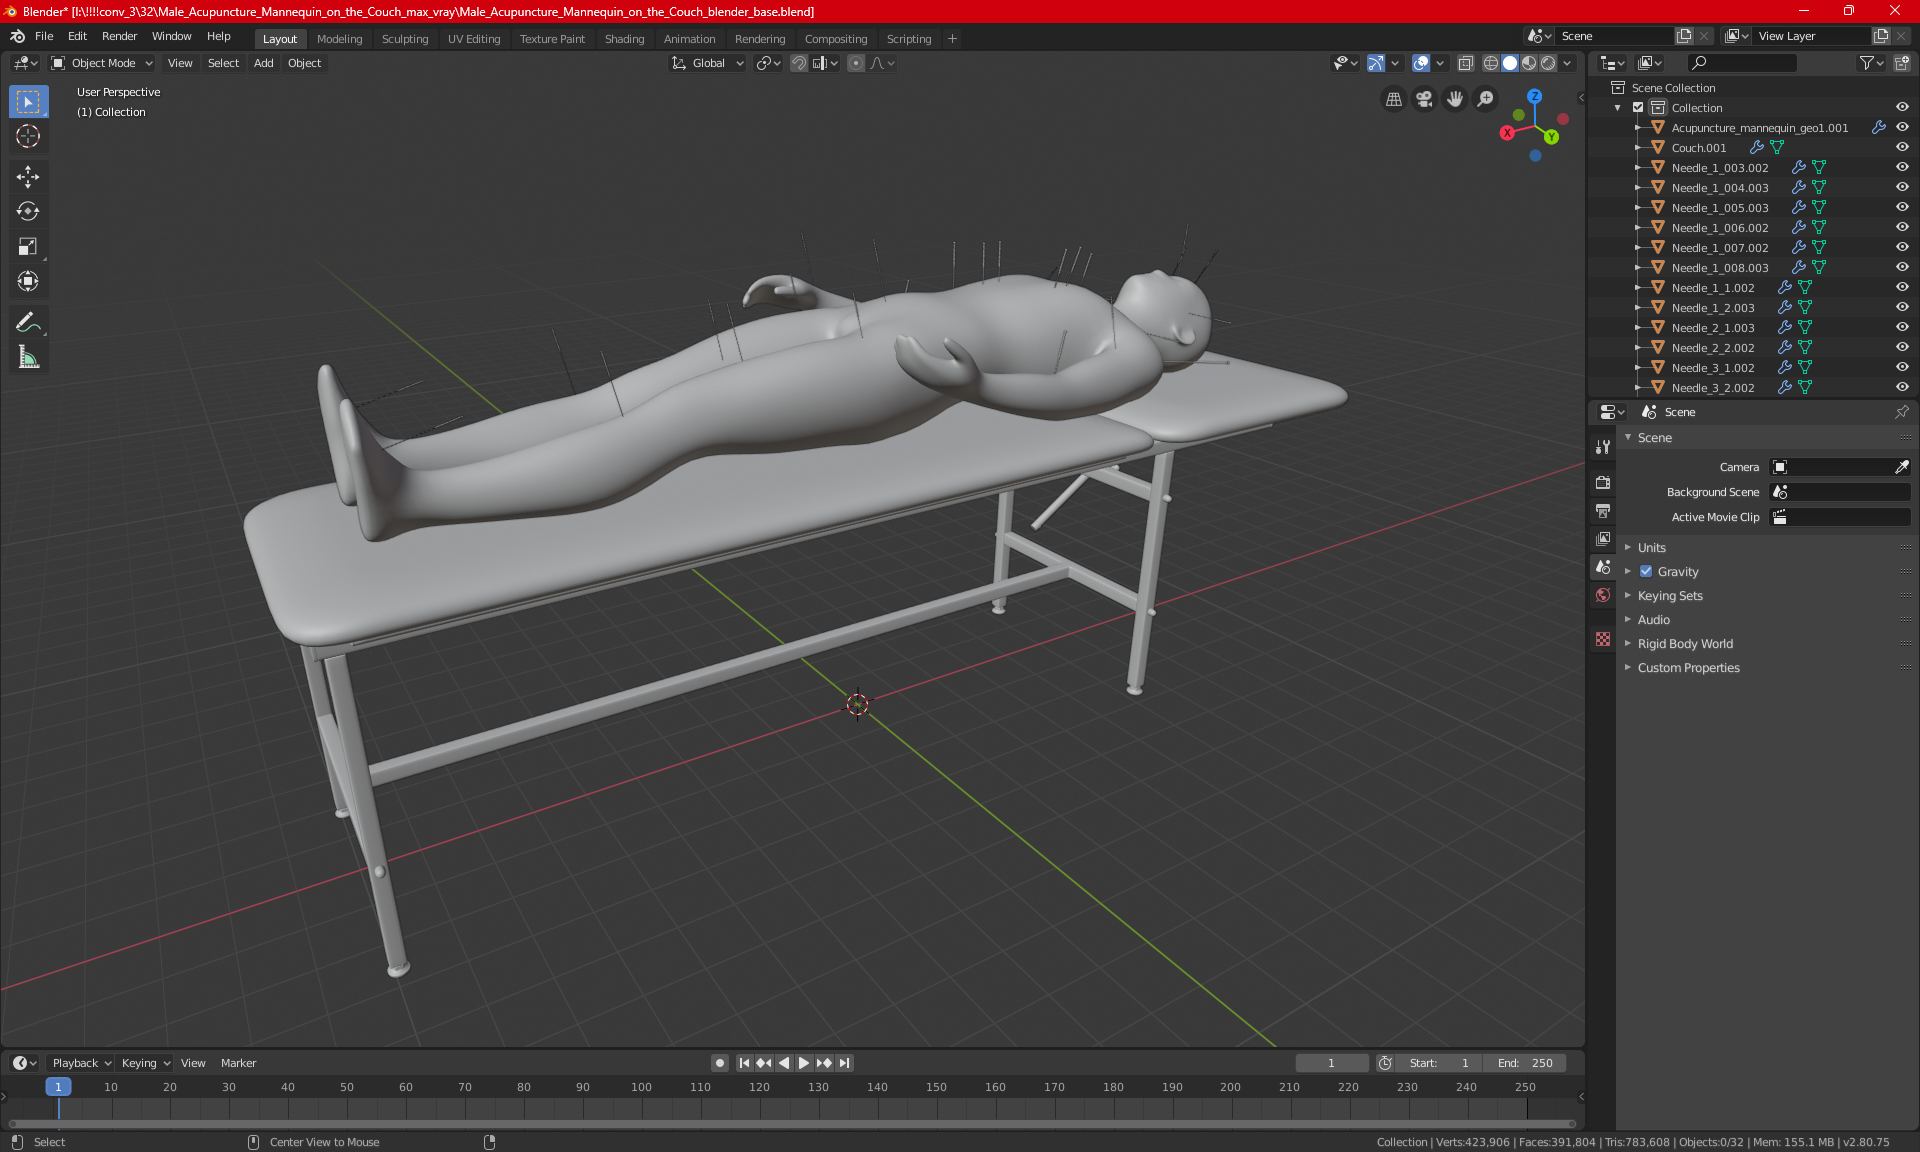Uncheck the Collection visibility checkbox
Screen dimensions: 1920x1152
point(1638,108)
